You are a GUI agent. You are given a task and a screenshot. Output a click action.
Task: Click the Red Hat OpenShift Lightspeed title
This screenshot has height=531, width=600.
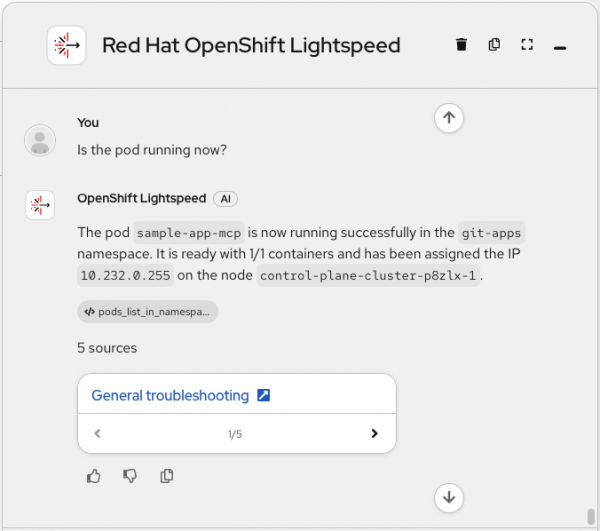(251, 46)
